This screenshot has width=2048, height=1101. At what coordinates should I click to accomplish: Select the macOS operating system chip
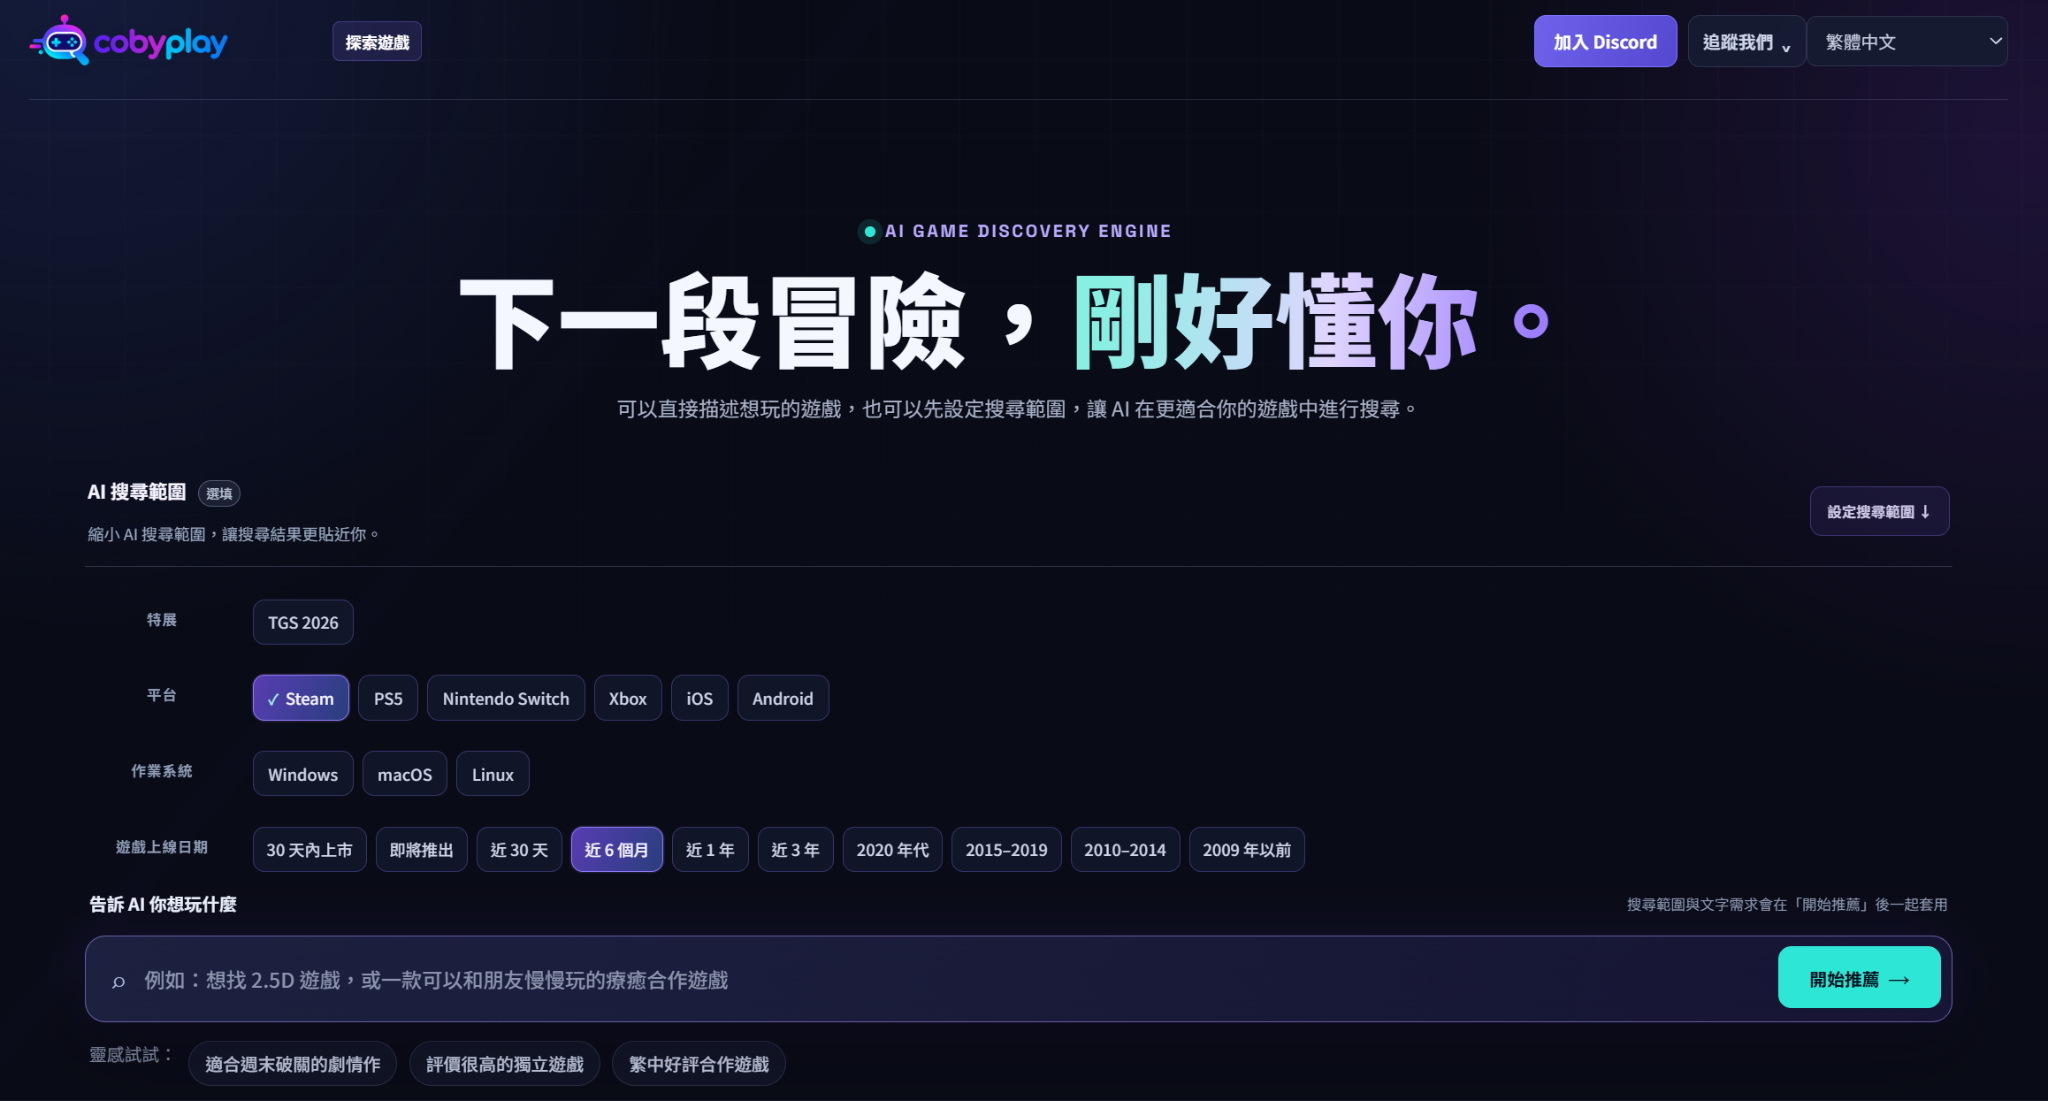pos(405,774)
